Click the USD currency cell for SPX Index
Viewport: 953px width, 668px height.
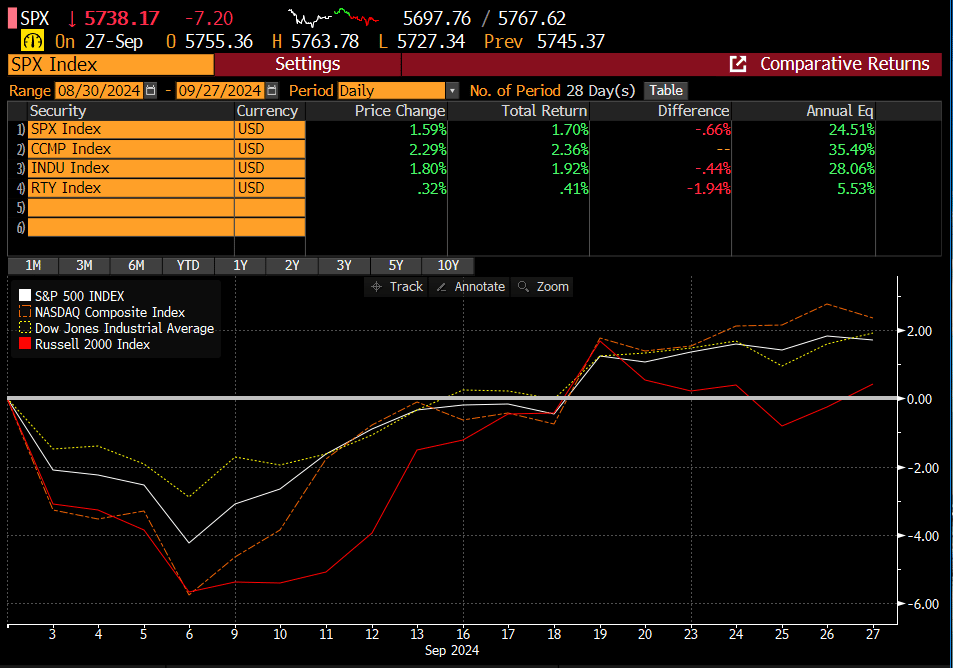pos(270,129)
